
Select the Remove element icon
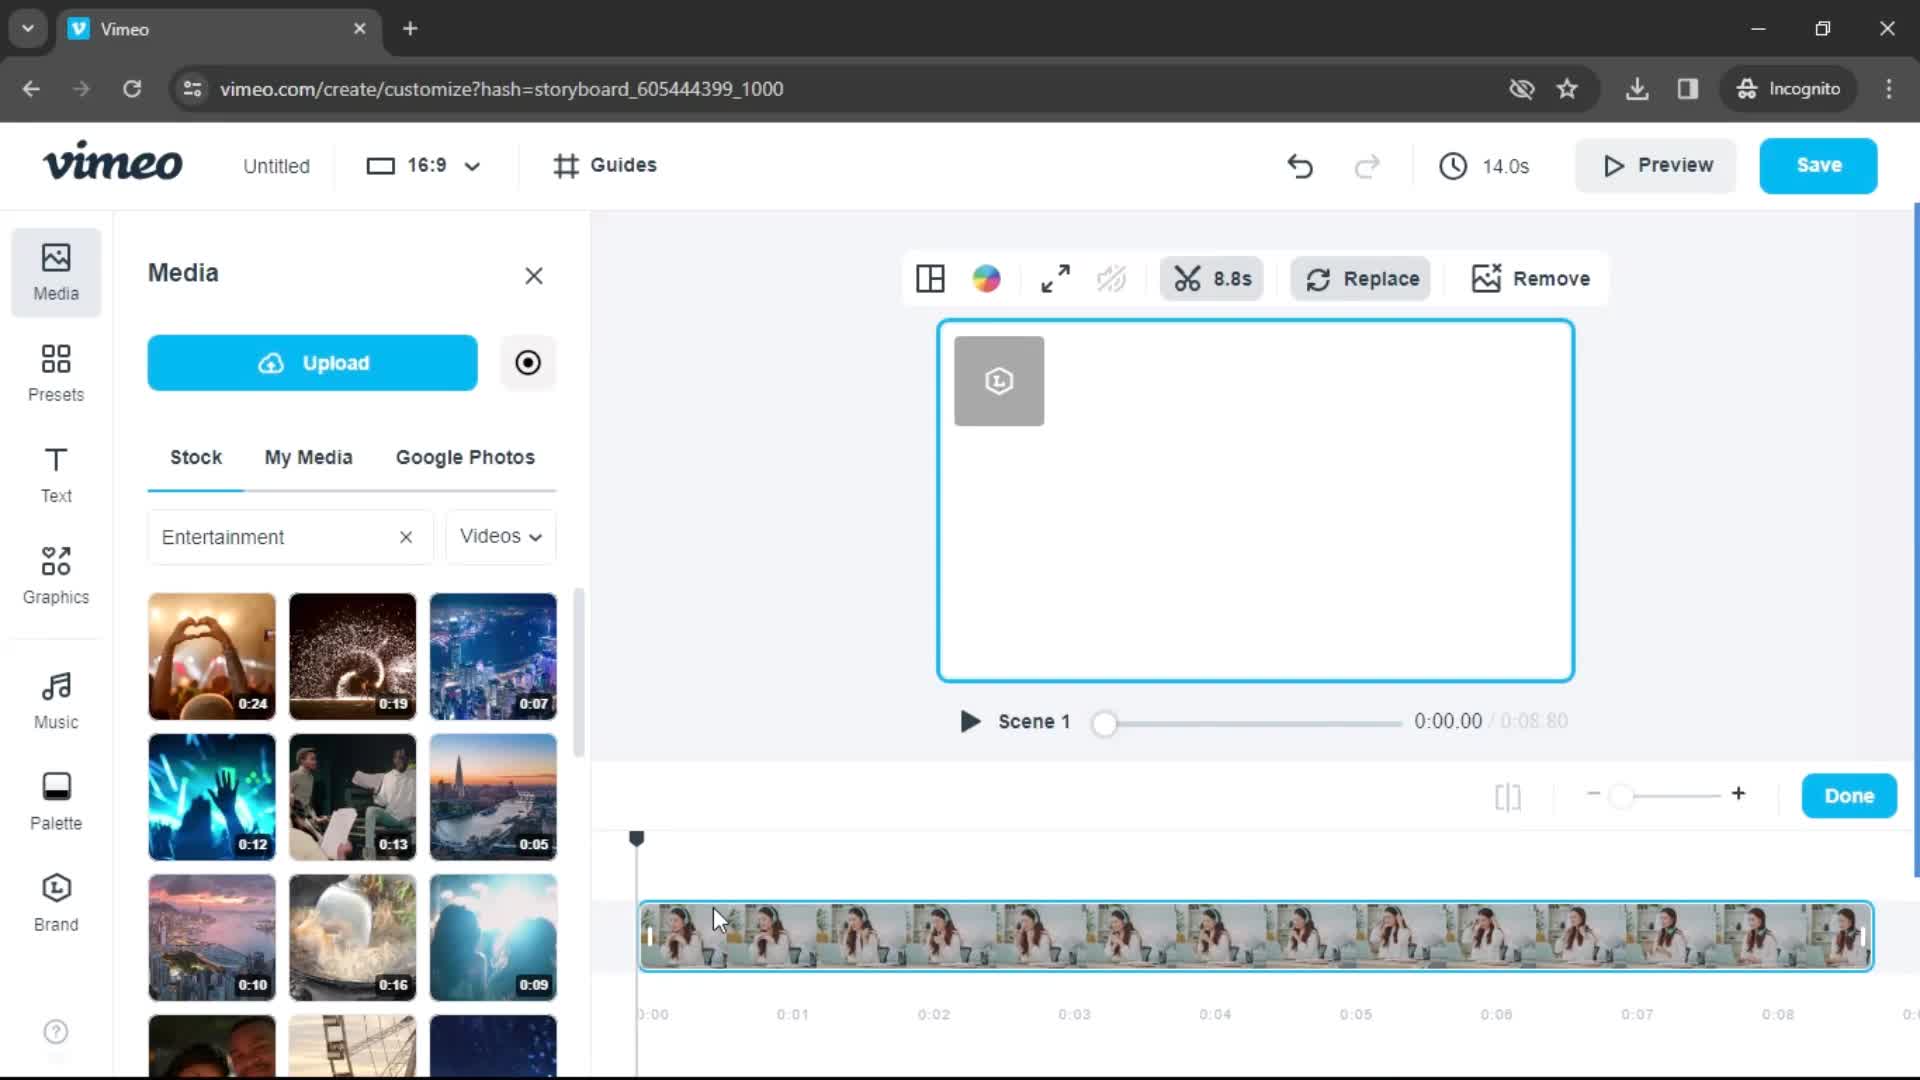pos(1485,278)
